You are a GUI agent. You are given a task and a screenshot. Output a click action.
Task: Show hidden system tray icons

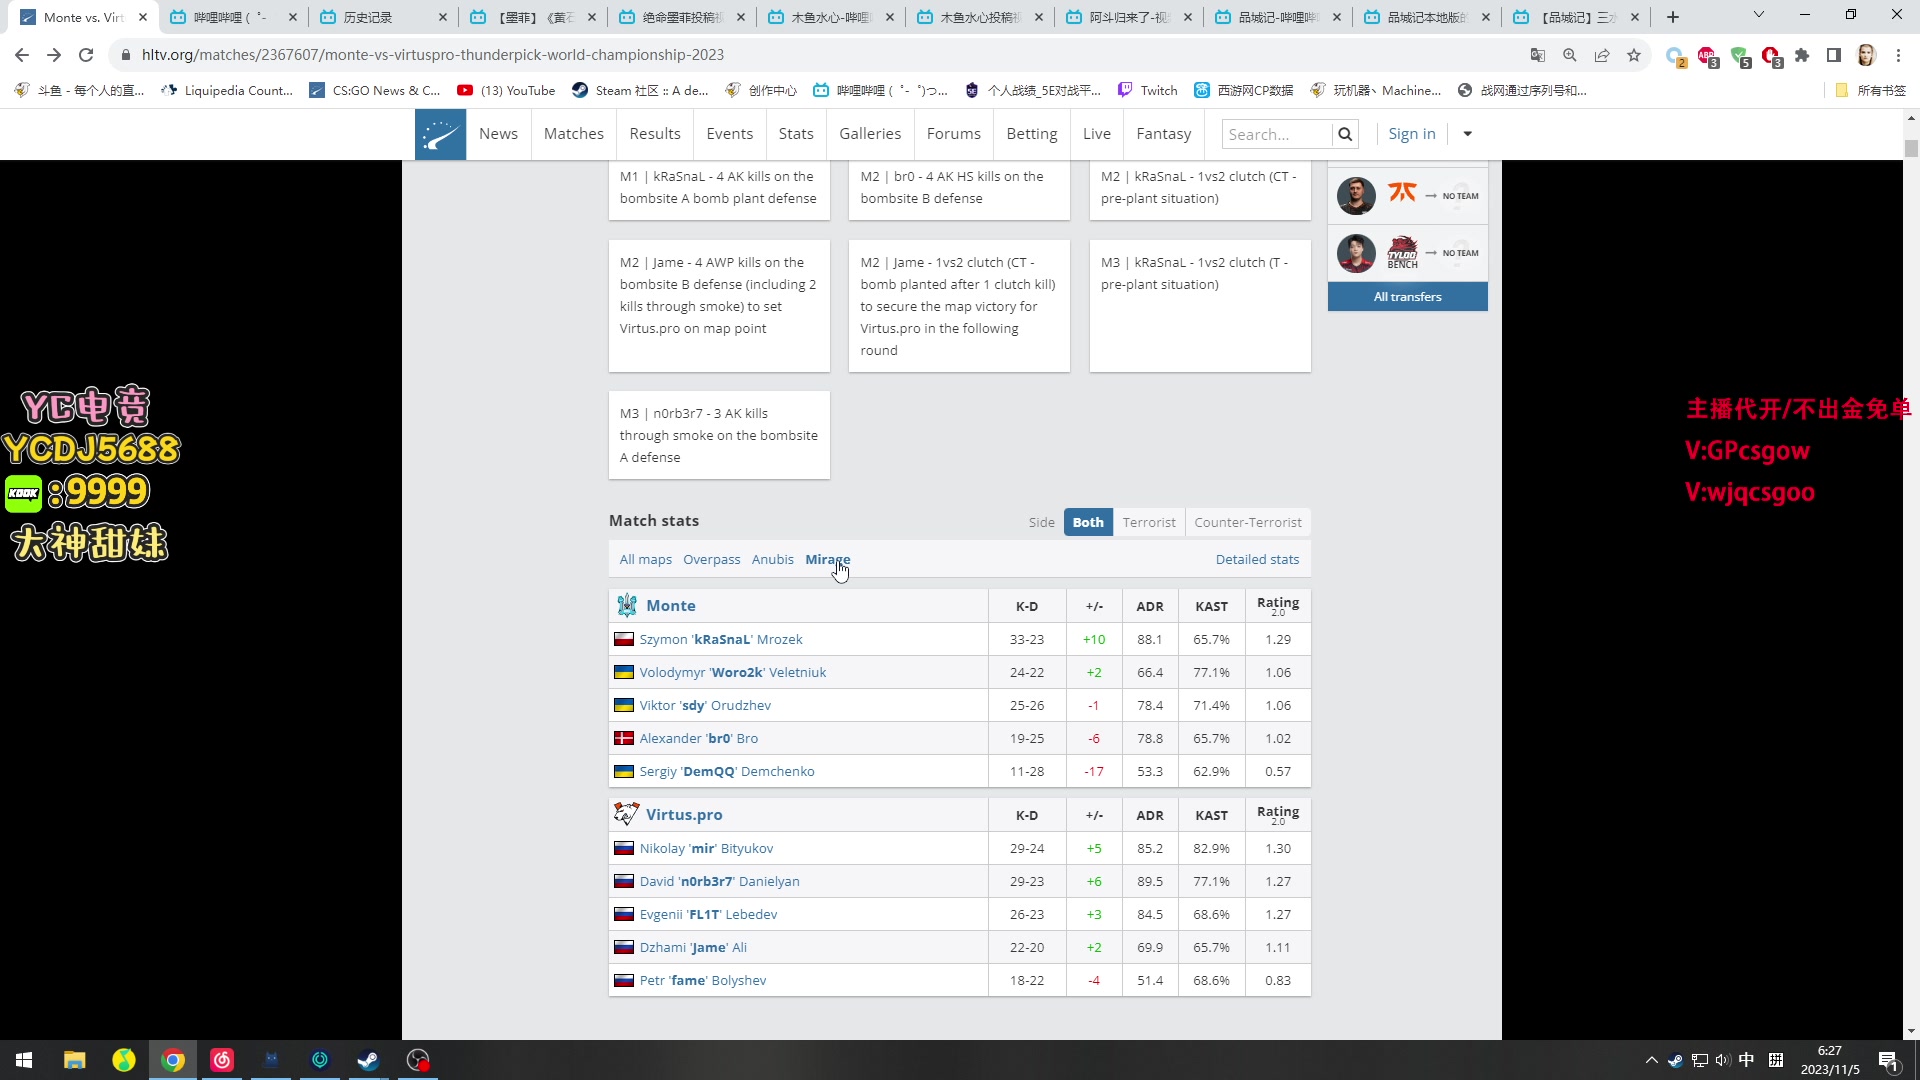(x=1652, y=1060)
